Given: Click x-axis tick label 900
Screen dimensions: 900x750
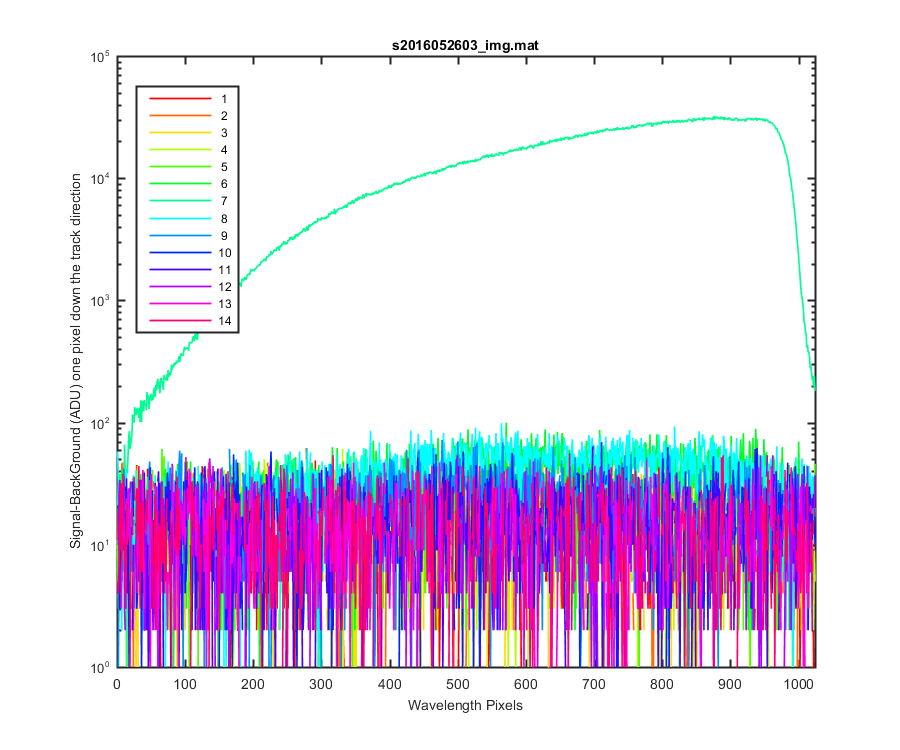Looking at the screenshot, I should pos(730,684).
